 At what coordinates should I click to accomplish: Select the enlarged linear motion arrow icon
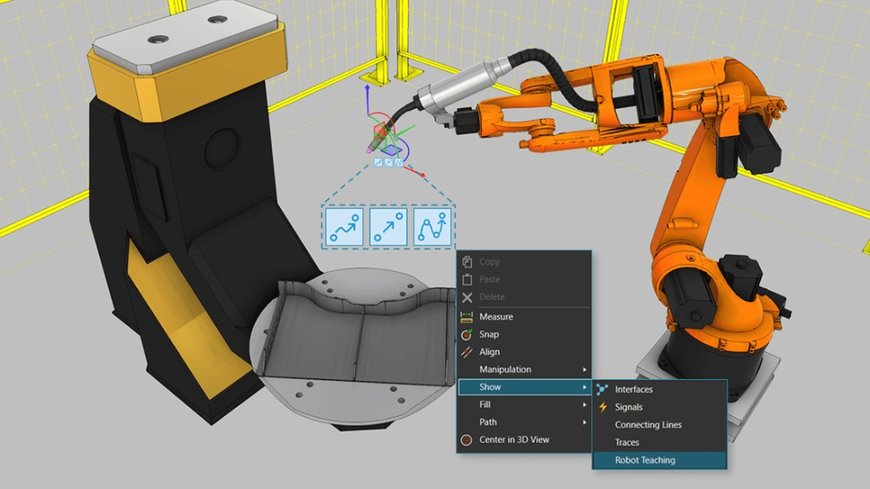click(388, 226)
